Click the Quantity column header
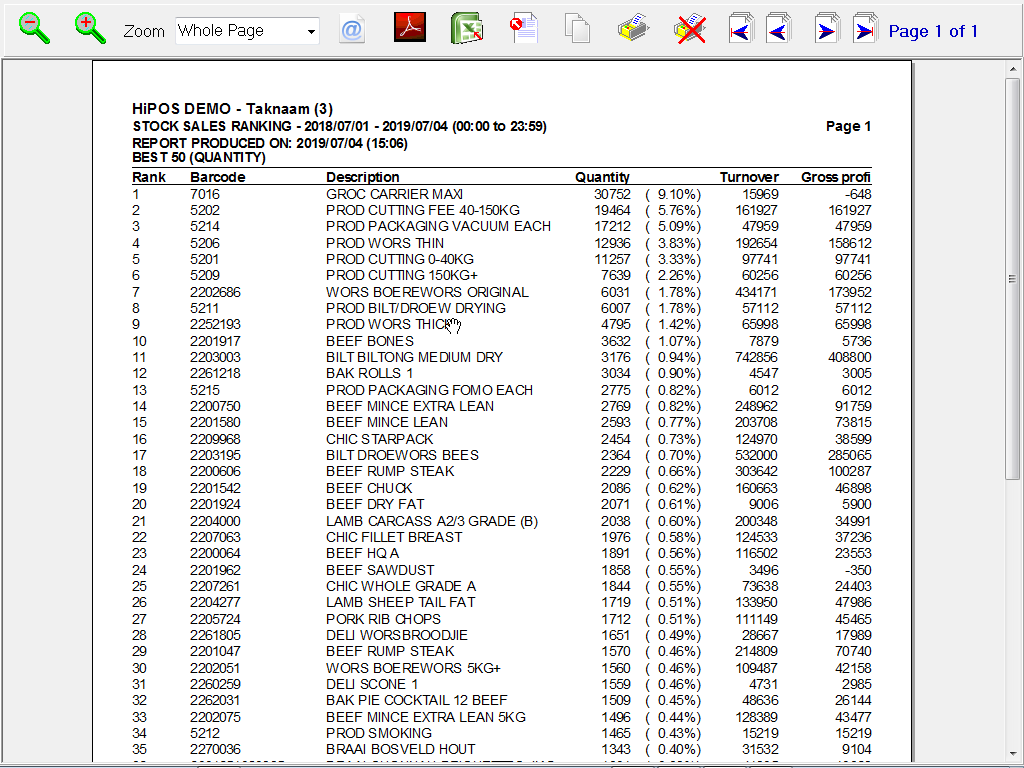The width and height of the screenshot is (1024, 768). tap(602, 177)
